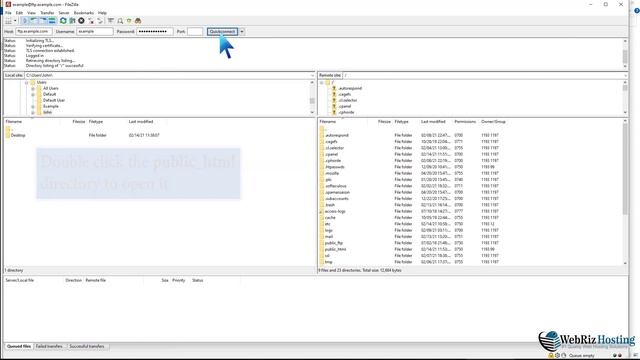Image resolution: width=640 pixels, height=360 pixels.
Task: Select the tmp folder name
Action: (329, 262)
